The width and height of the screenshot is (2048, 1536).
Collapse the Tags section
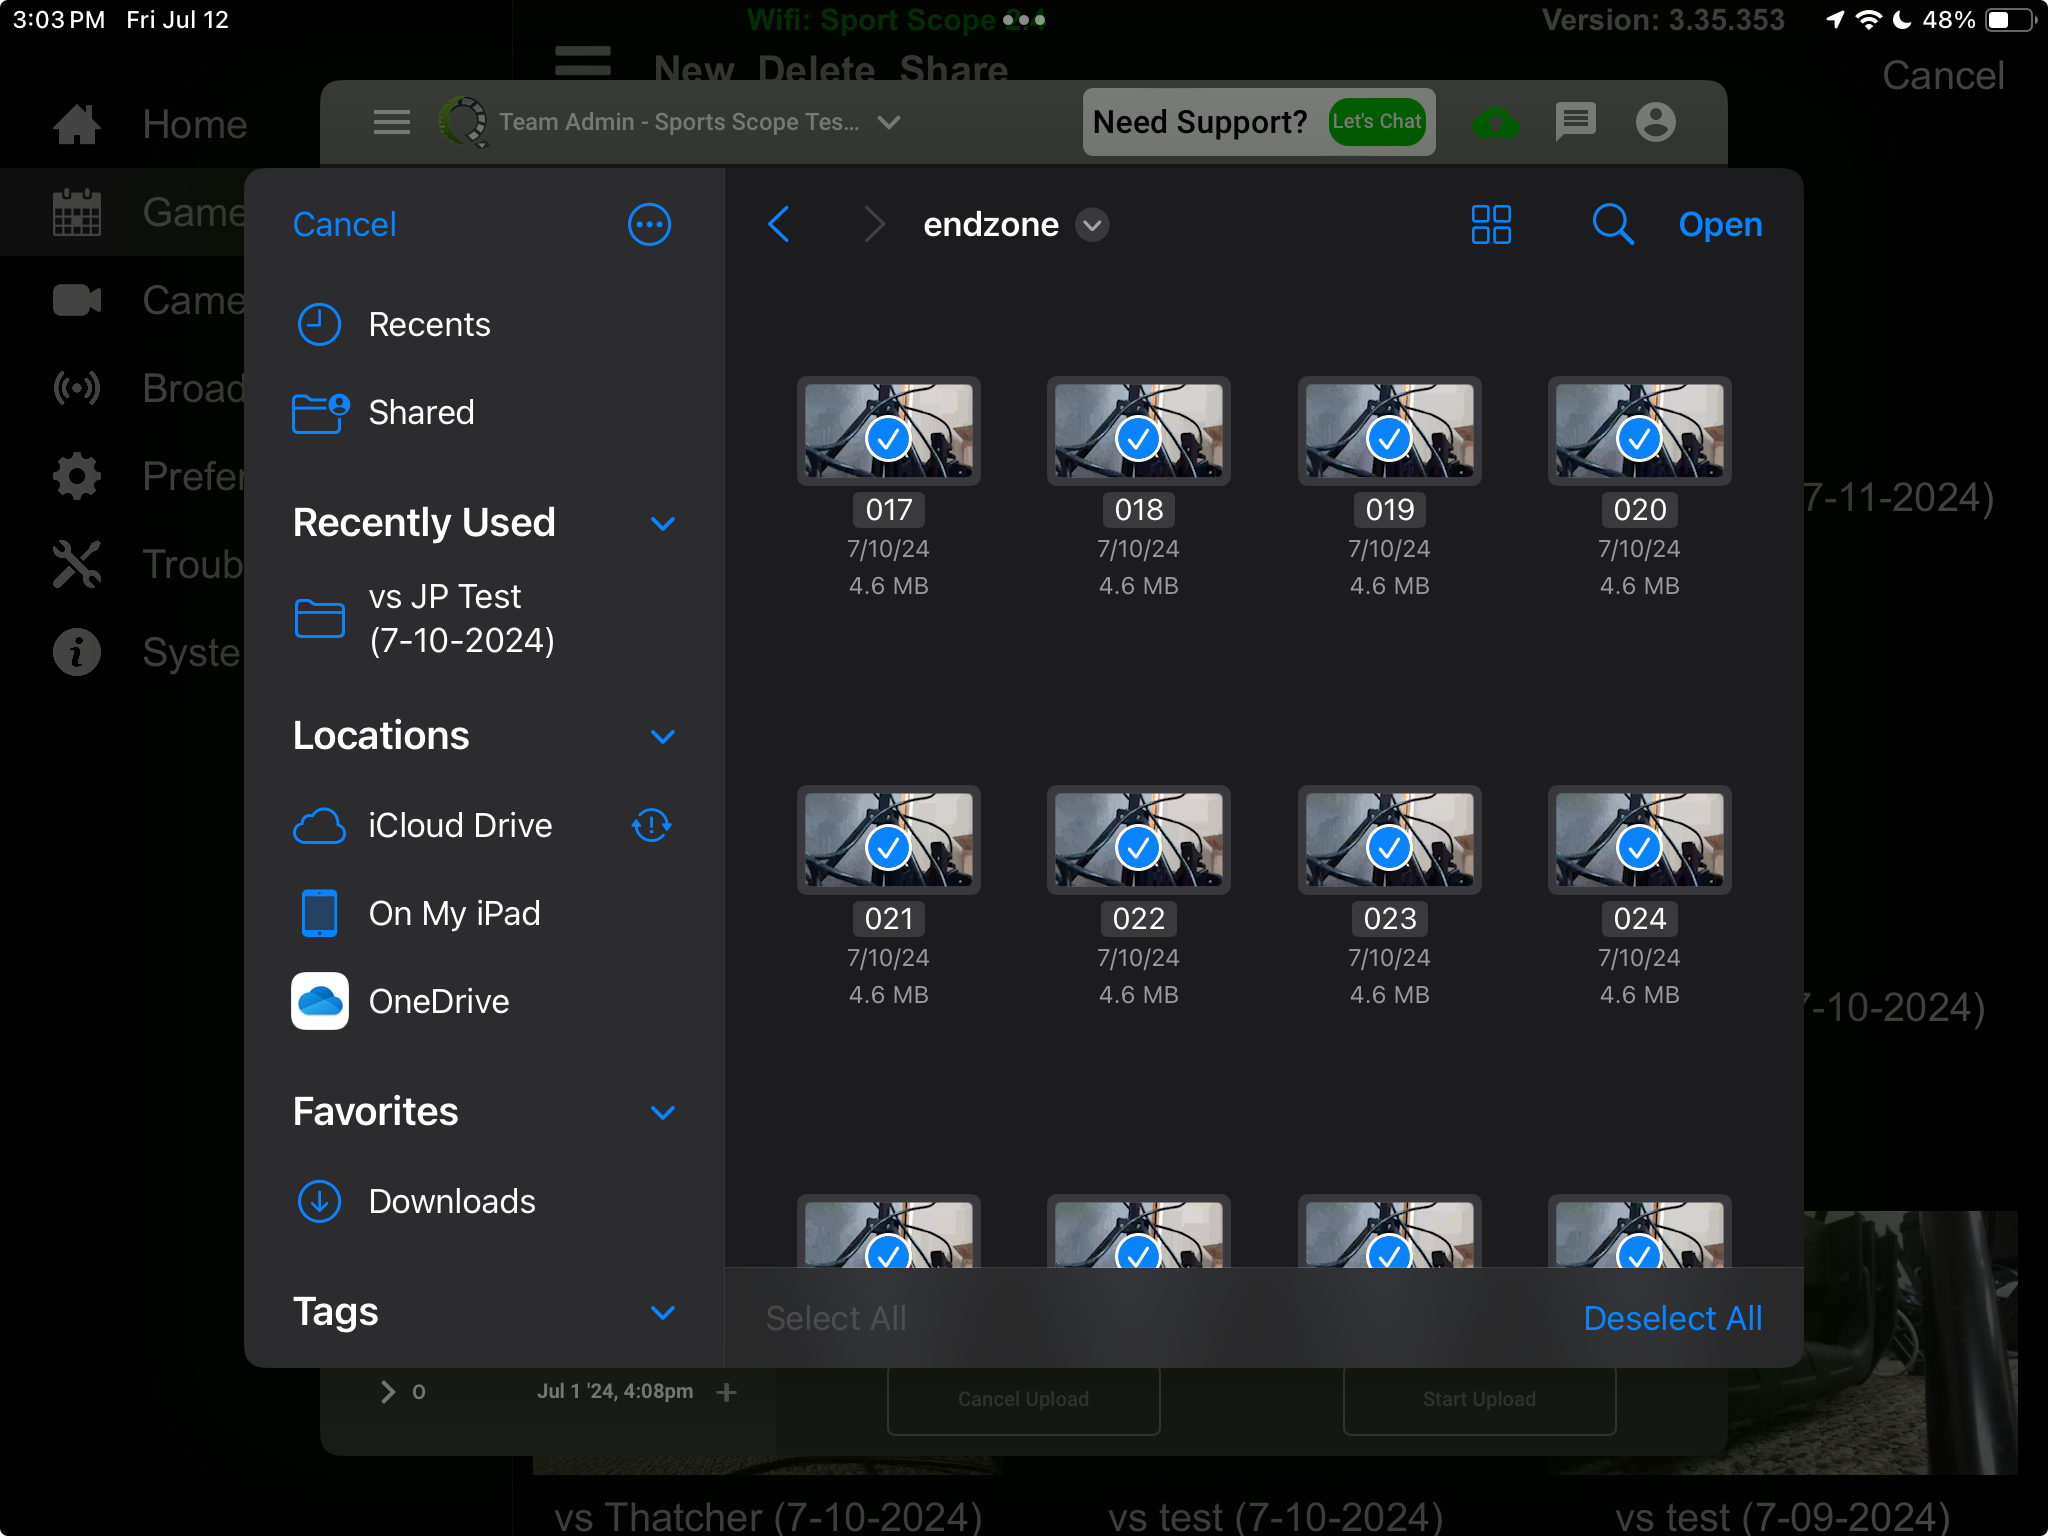click(x=662, y=1313)
